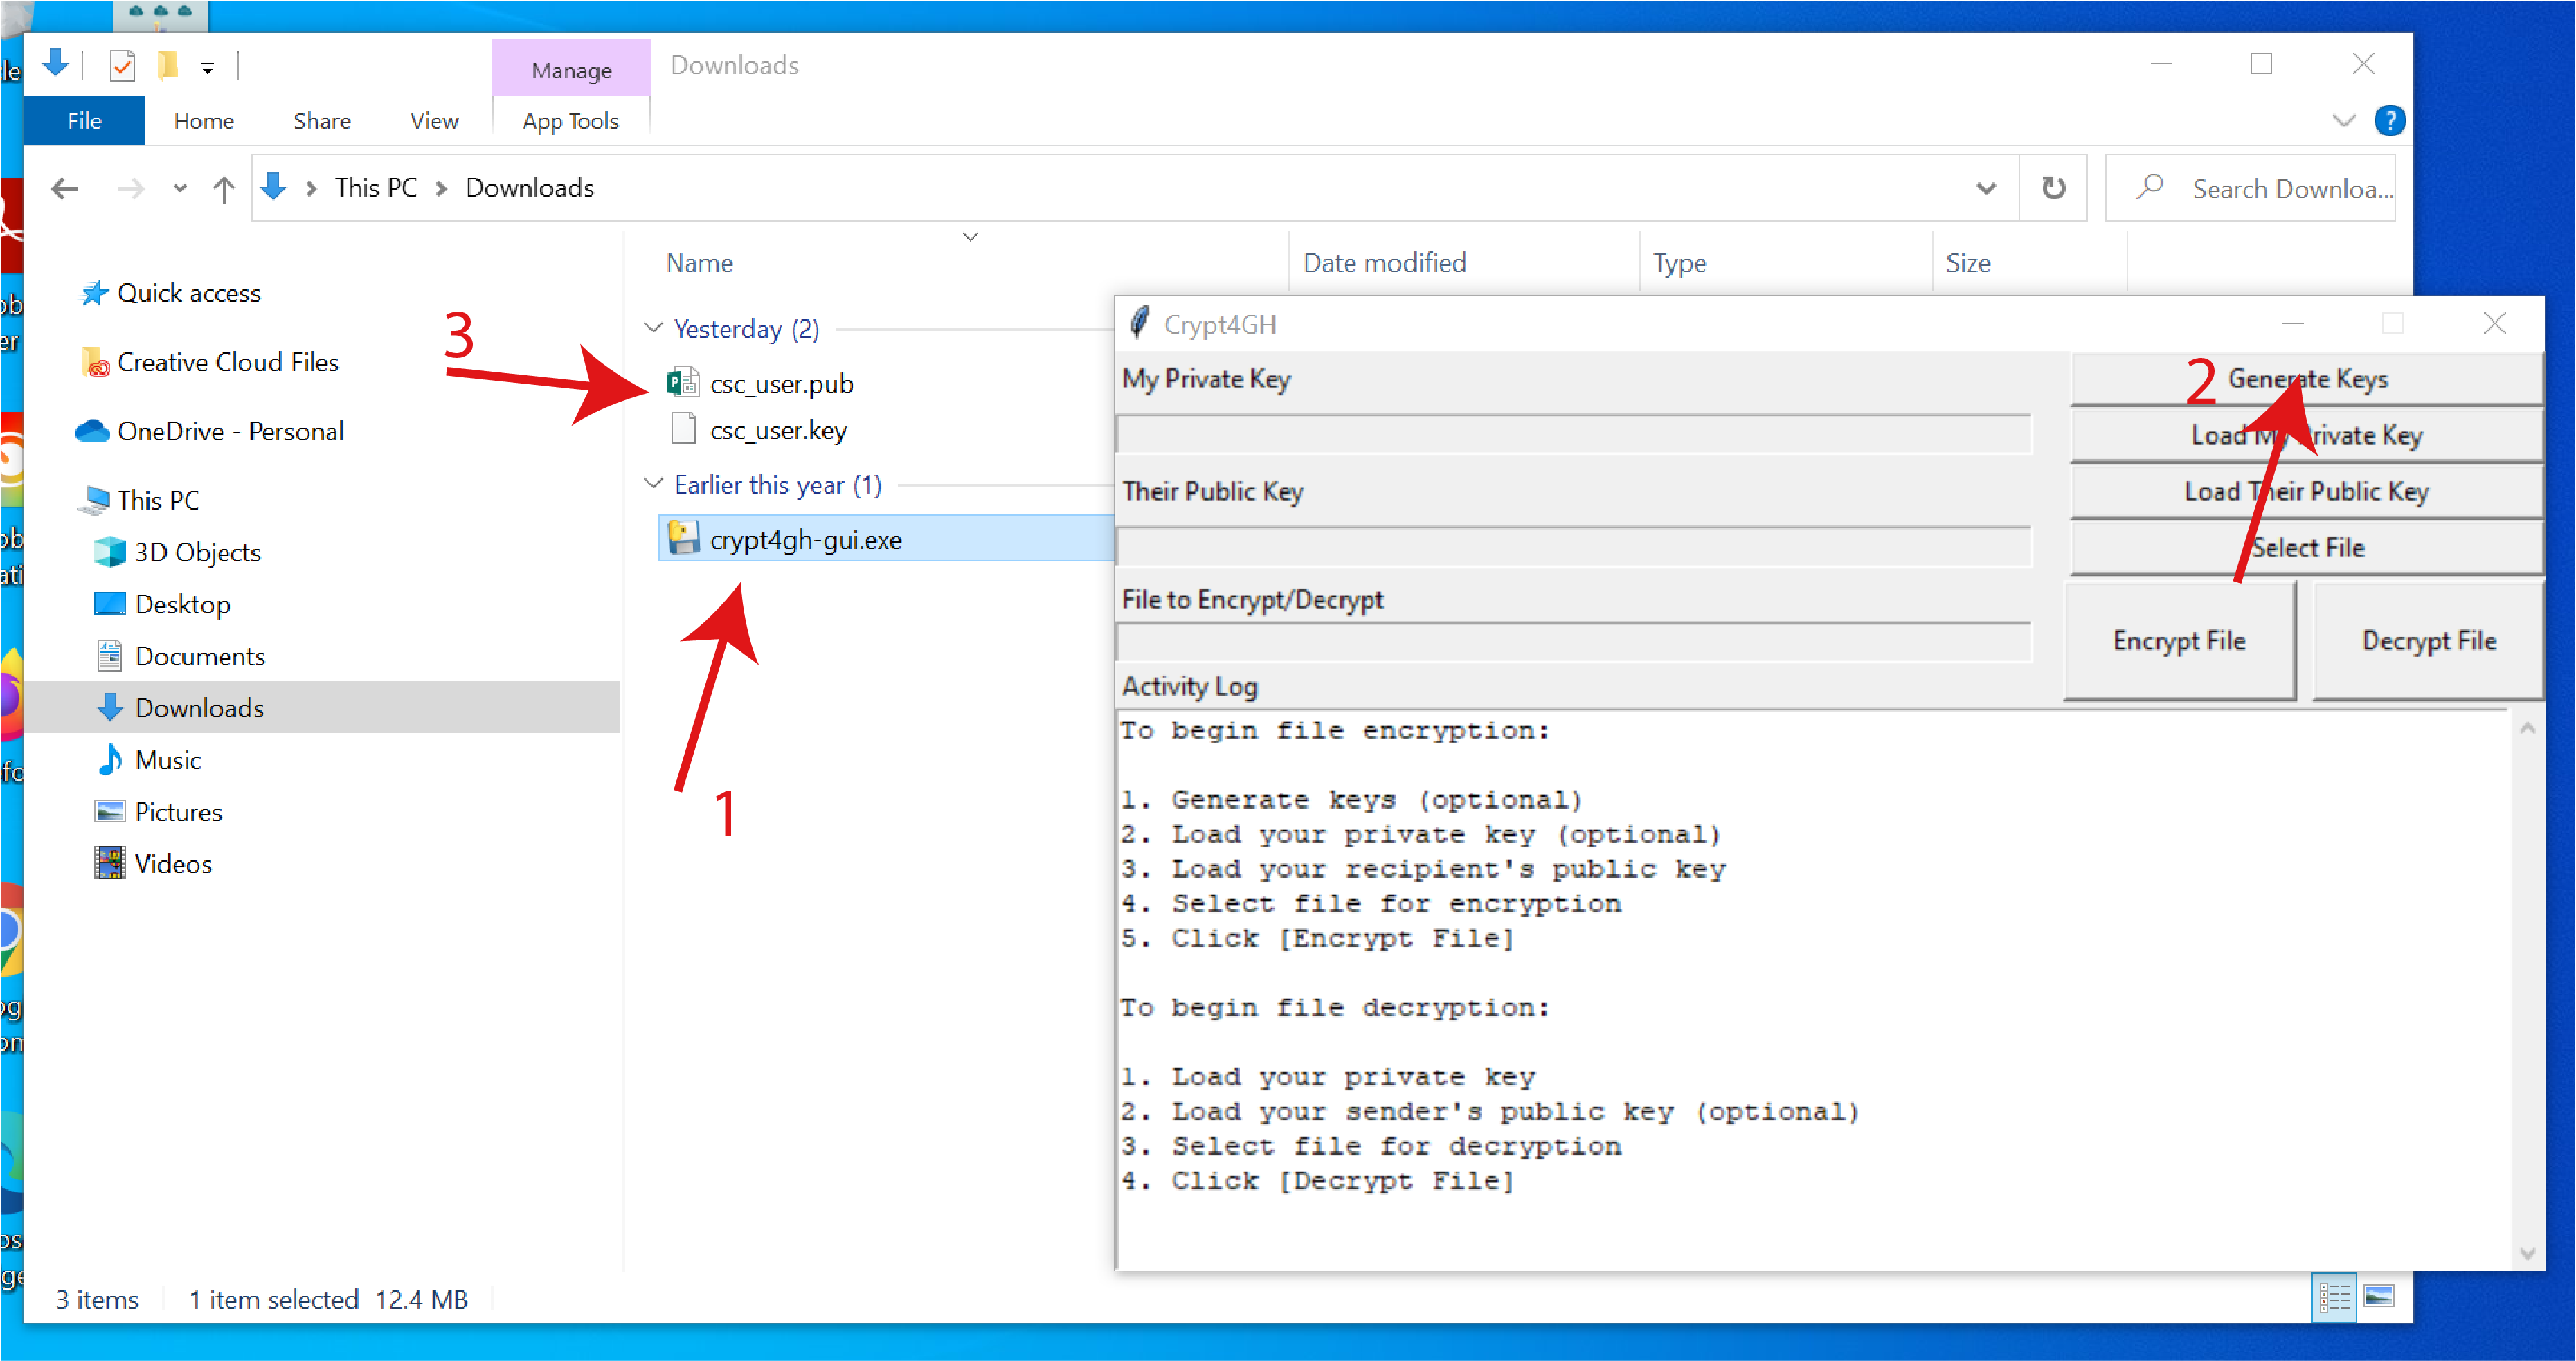Open the File ribbon tab
Screen dimensions: 2576x1361
(84, 121)
